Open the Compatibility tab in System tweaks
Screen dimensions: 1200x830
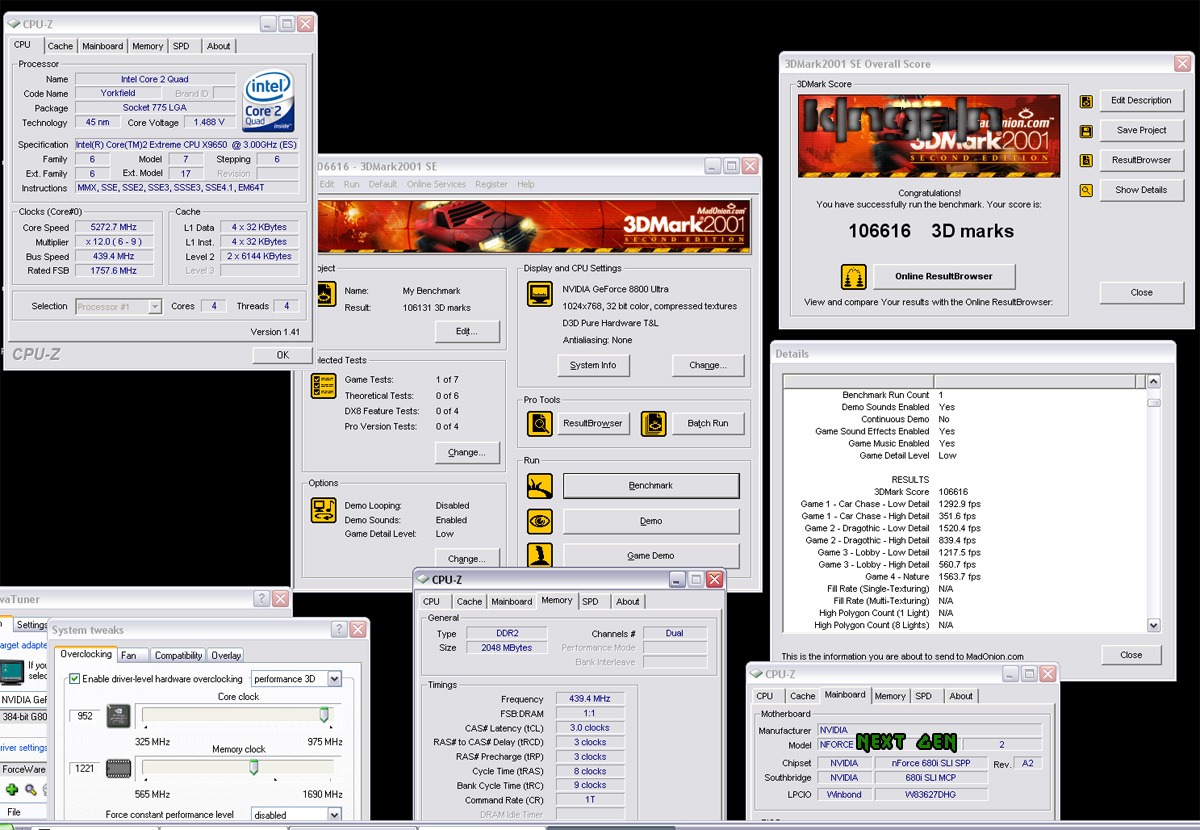click(x=178, y=656)
